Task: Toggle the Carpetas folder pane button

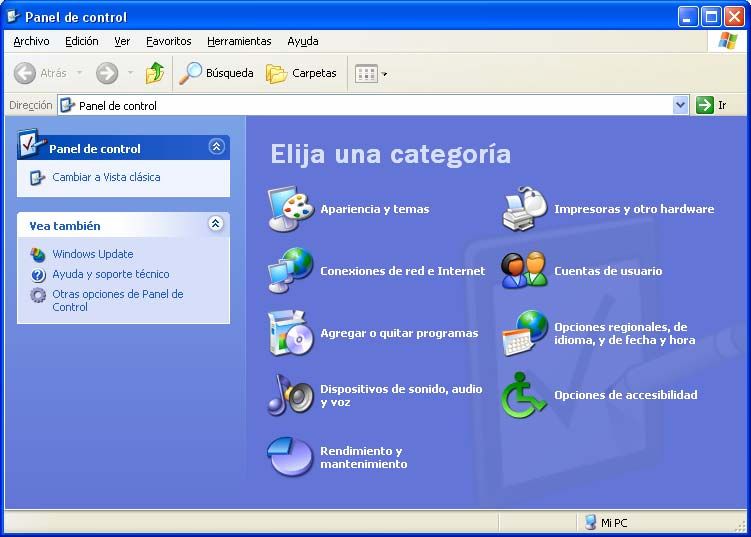Action: point(301,73)
